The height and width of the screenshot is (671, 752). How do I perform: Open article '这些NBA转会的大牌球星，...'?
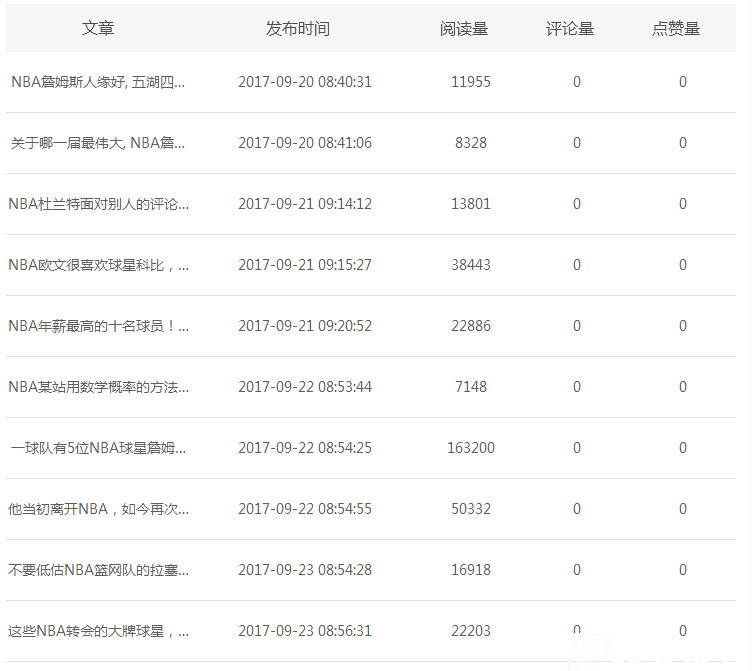98,631
